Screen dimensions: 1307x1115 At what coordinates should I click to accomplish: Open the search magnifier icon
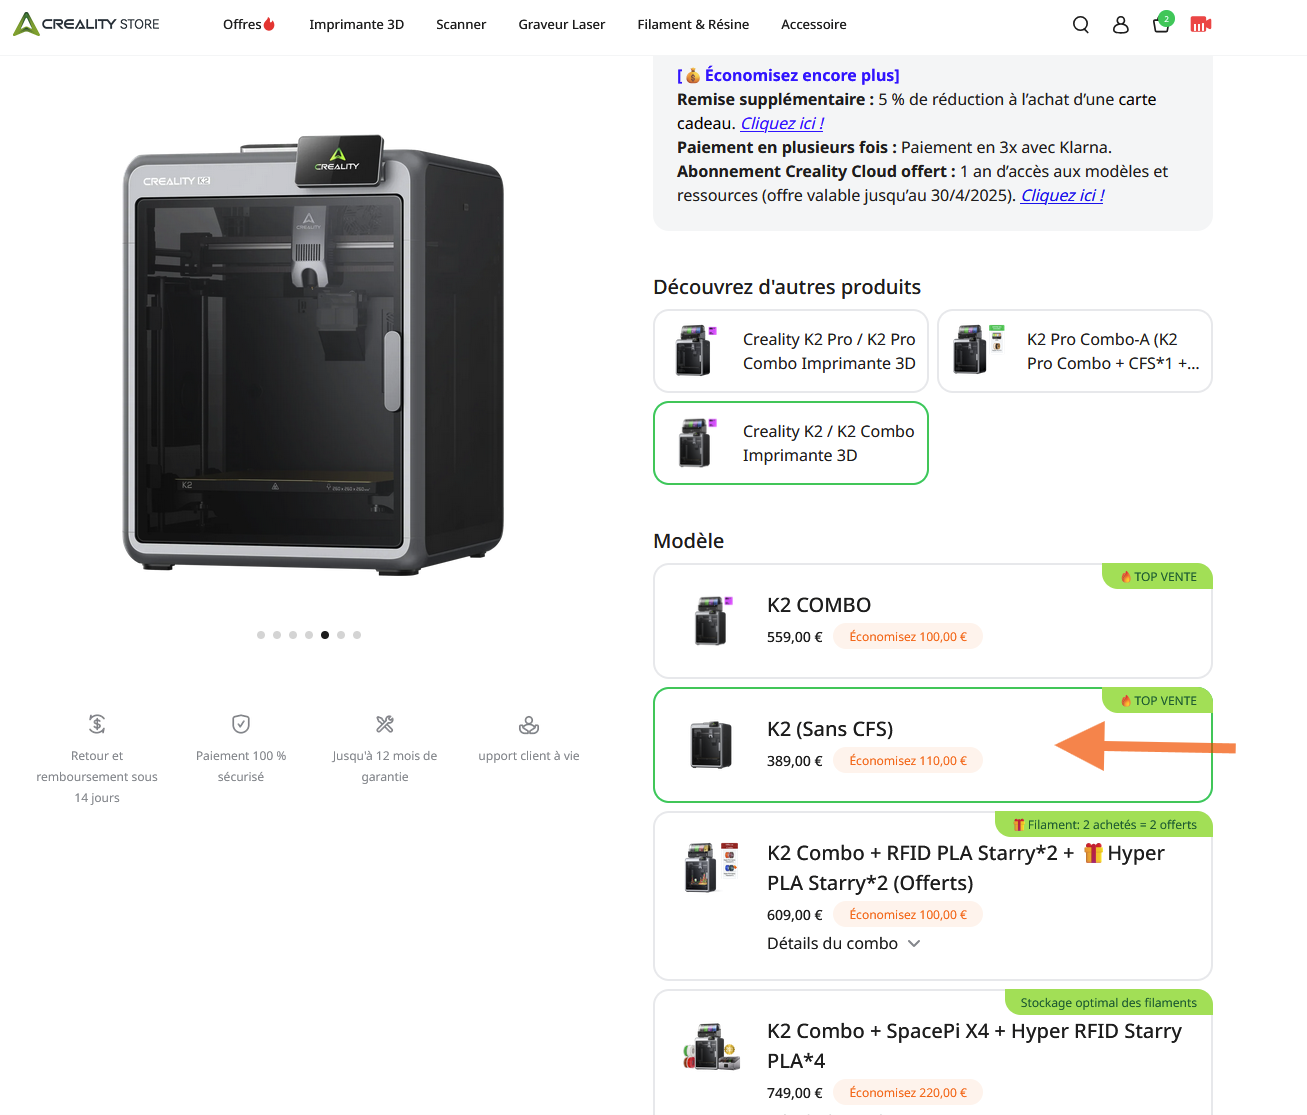point(1081,25)
